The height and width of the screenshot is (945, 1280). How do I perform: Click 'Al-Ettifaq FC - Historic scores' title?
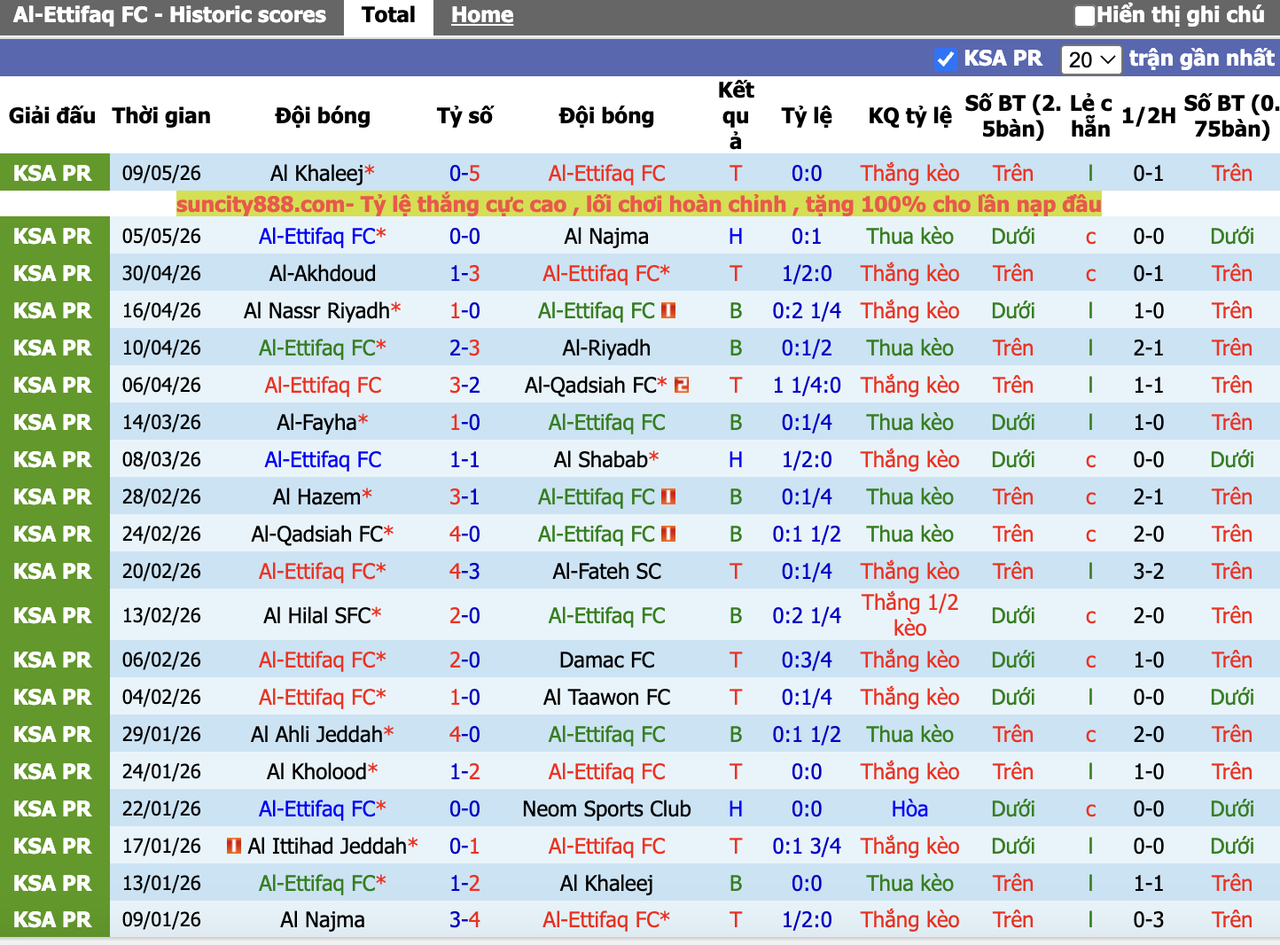[170, 16]
